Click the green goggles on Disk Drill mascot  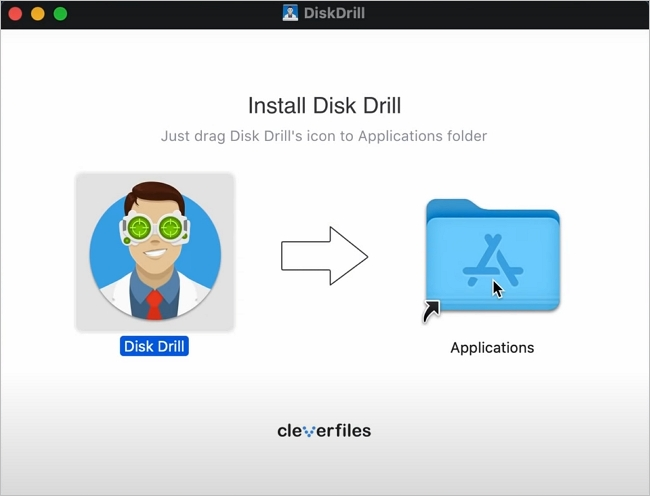coord(155,230)
